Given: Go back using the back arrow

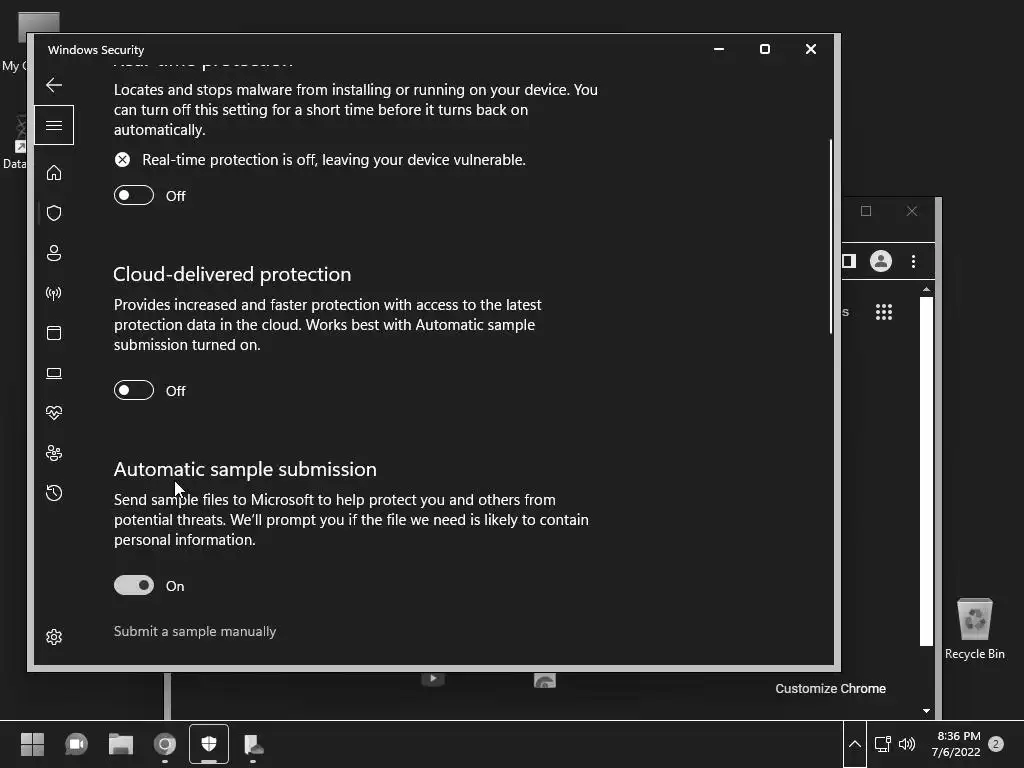Looking at the screenshot, I should pos(54,85).
